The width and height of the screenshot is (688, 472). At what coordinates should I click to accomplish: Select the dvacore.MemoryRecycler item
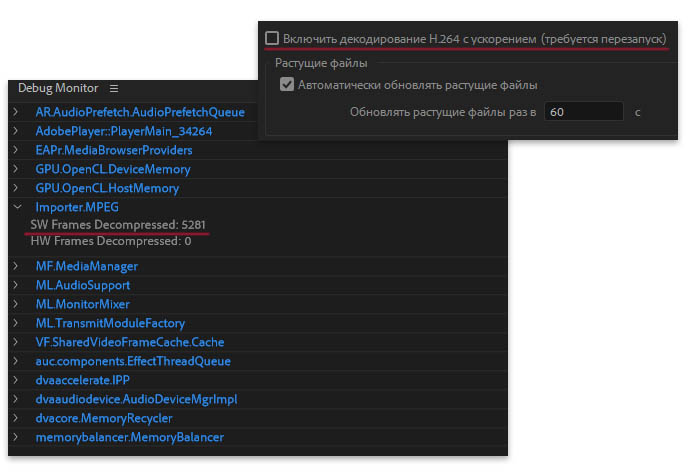[x=104, y=418]
